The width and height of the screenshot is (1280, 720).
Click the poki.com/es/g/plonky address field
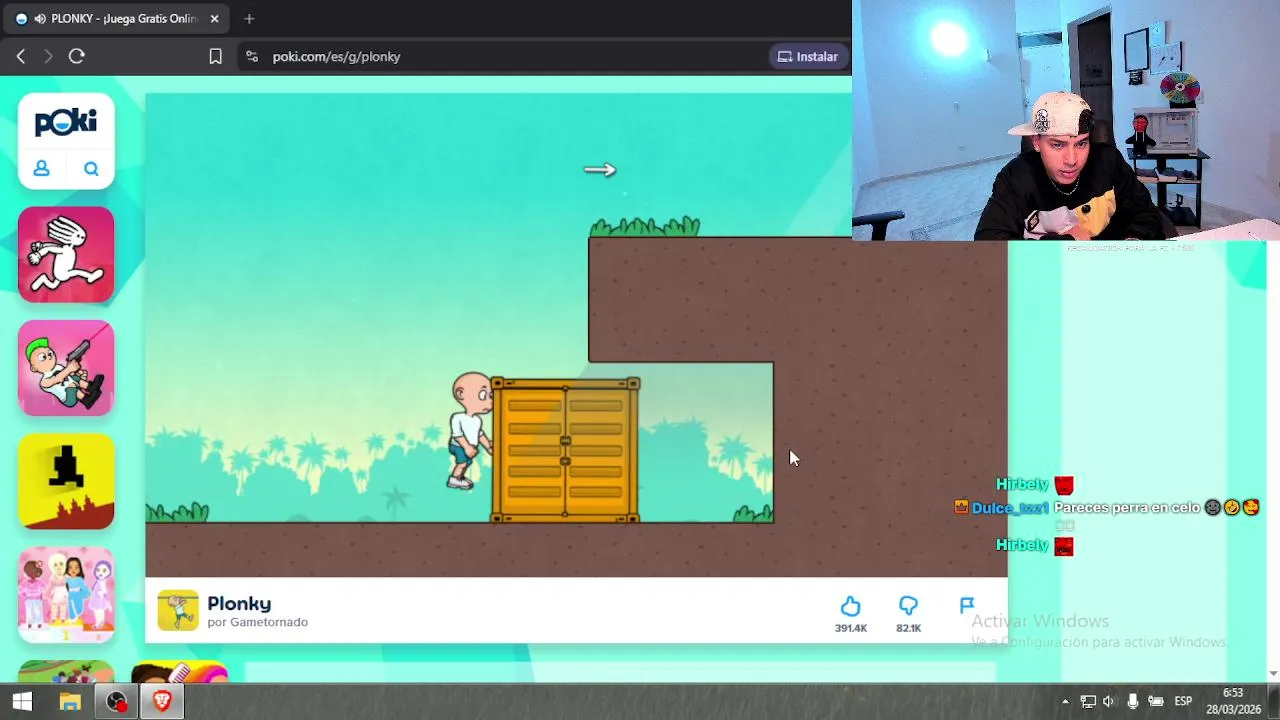[337, 57]
